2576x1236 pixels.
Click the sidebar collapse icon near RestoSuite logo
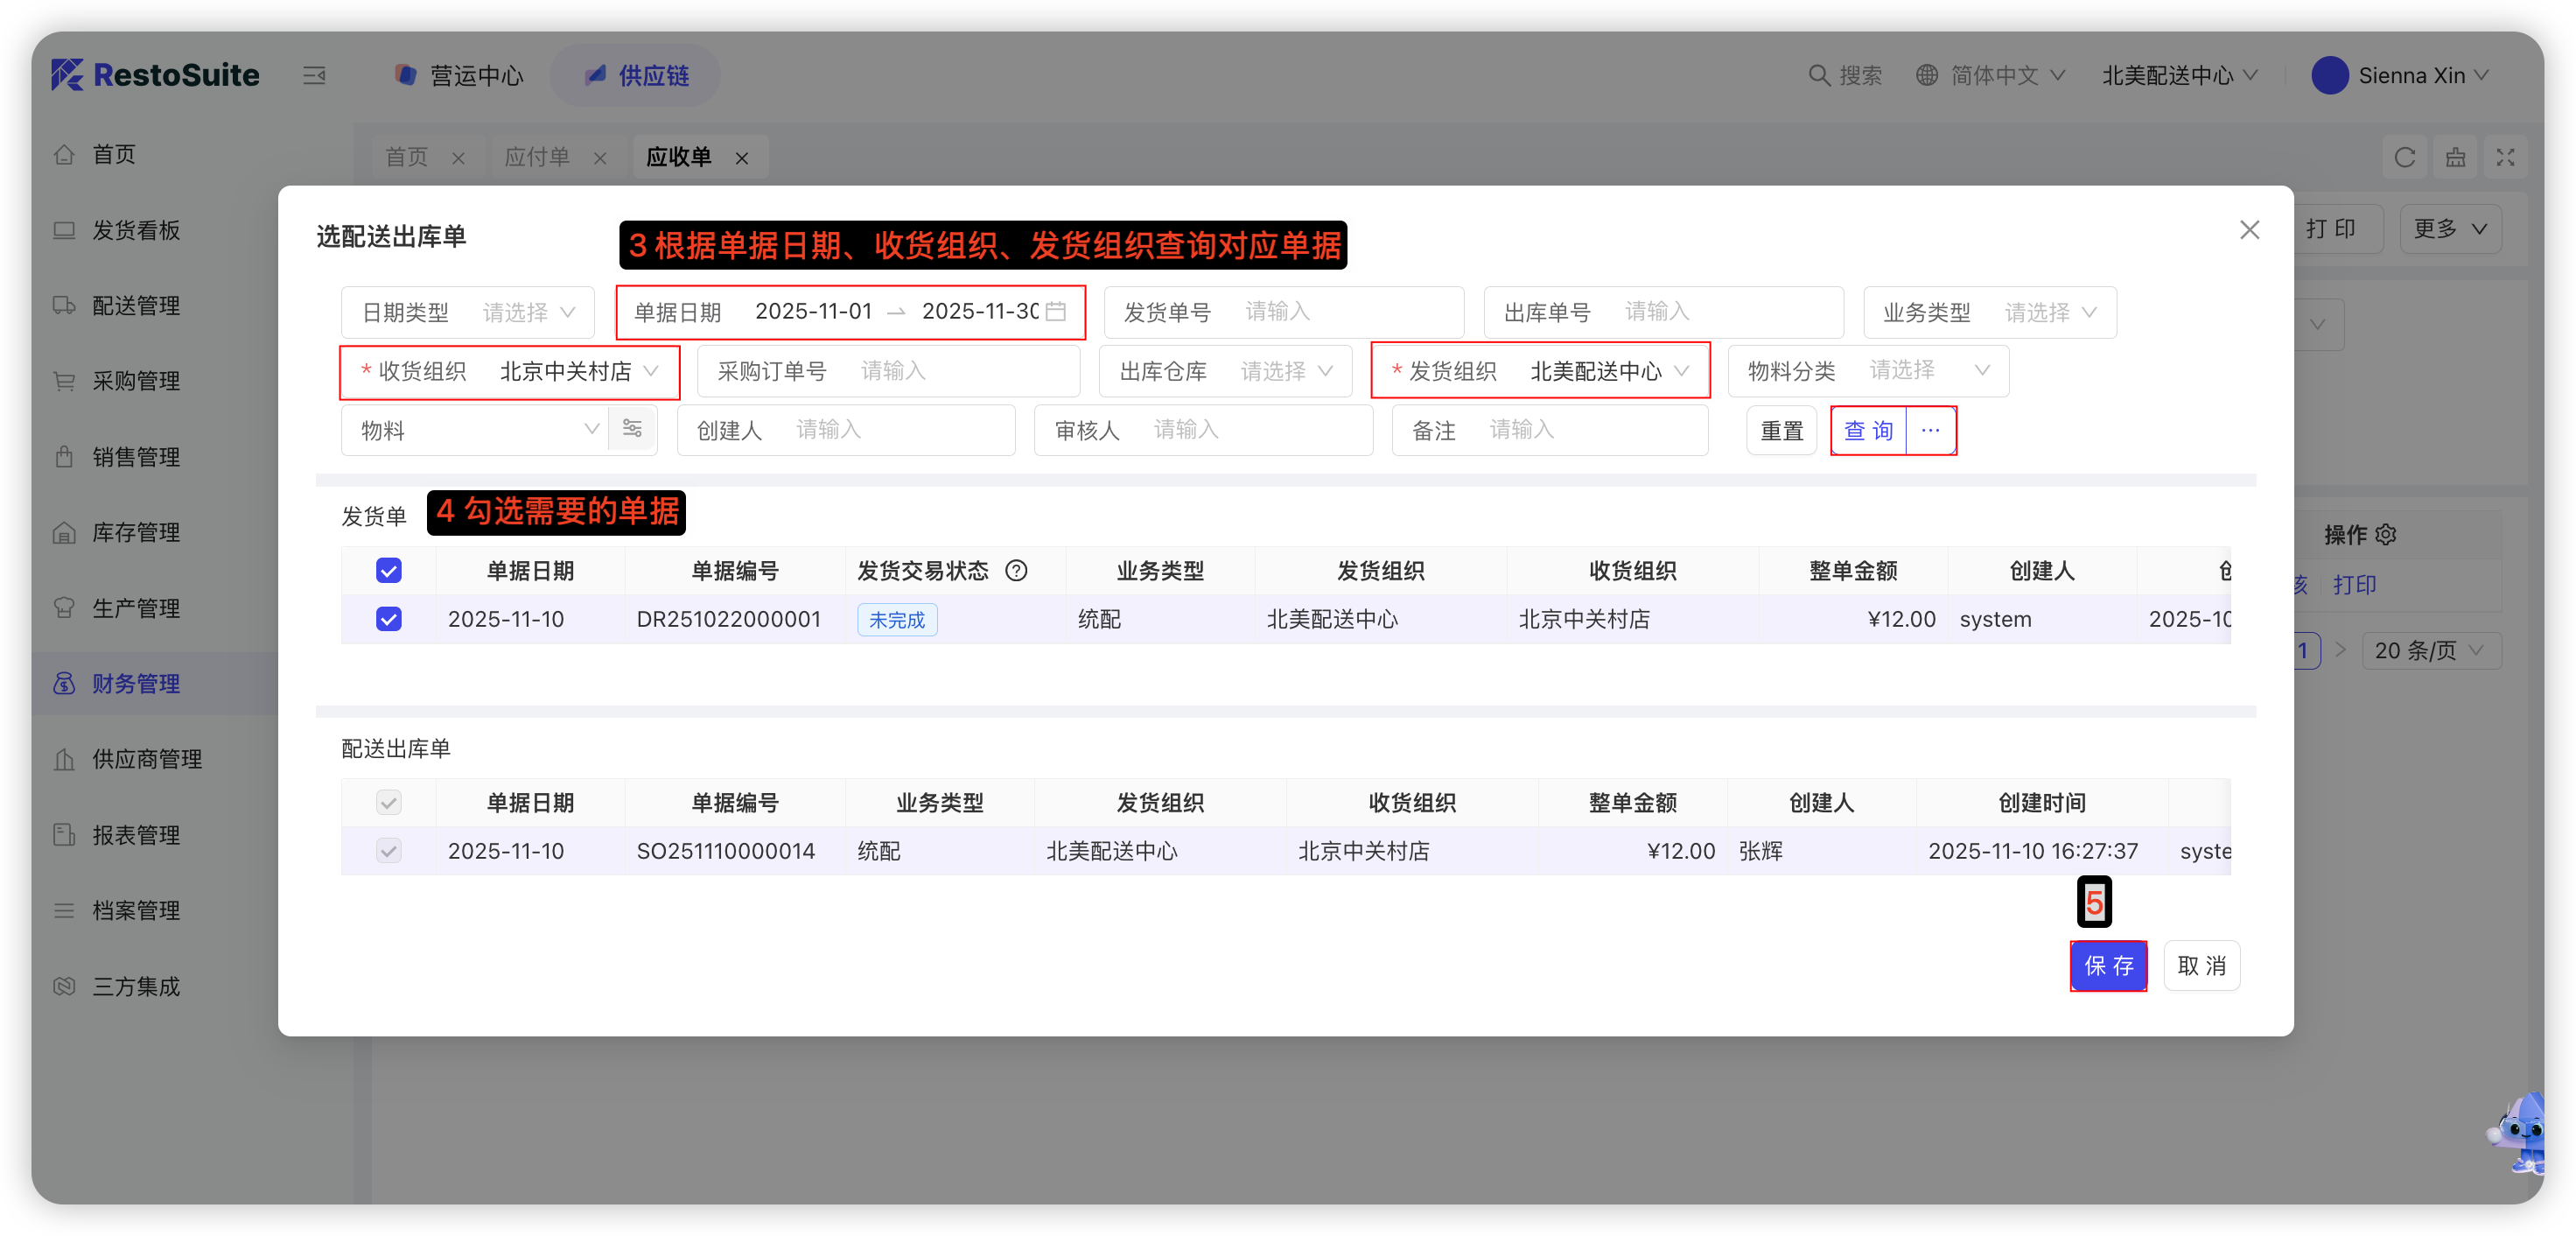click(x=314, y=75)
